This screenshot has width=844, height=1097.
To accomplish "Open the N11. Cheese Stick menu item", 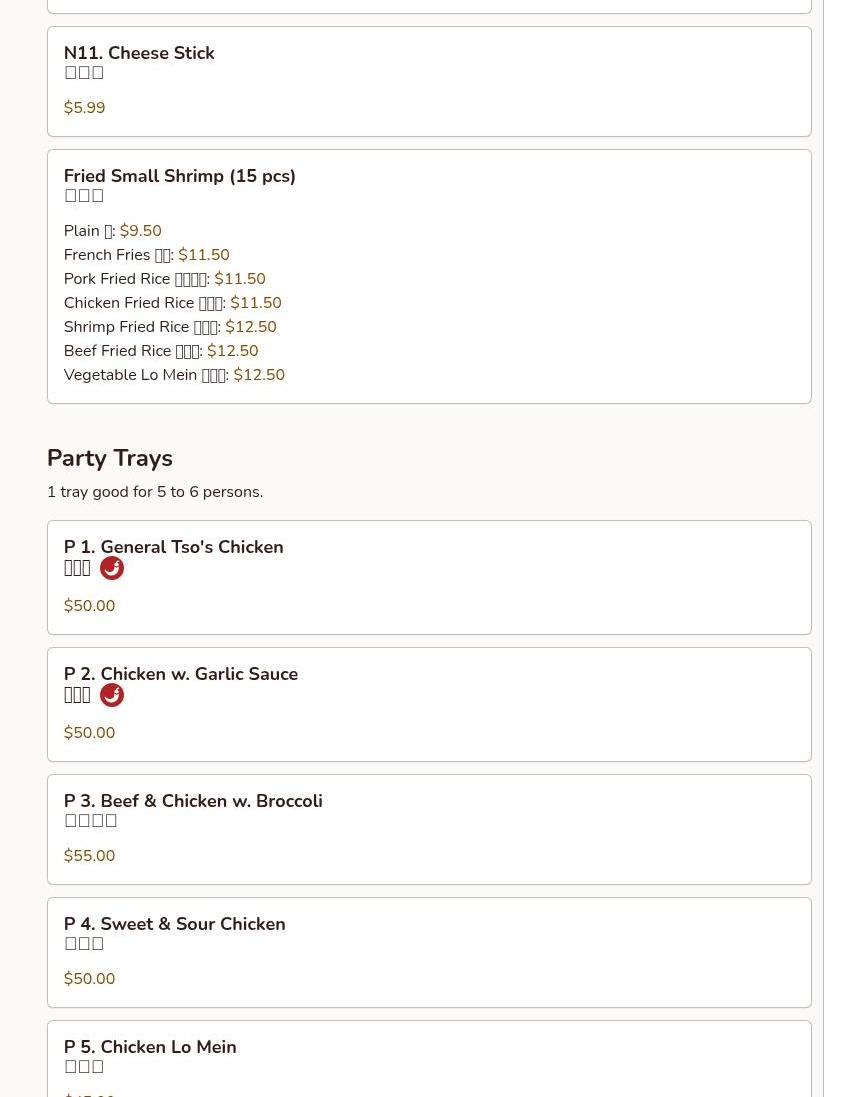I will 429,81.
